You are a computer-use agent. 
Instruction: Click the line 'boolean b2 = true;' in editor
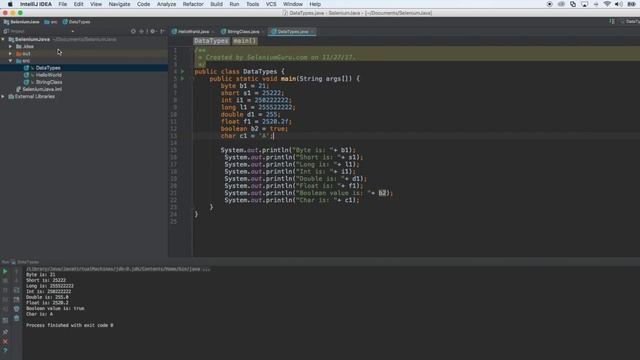click(x=254, y=129)
